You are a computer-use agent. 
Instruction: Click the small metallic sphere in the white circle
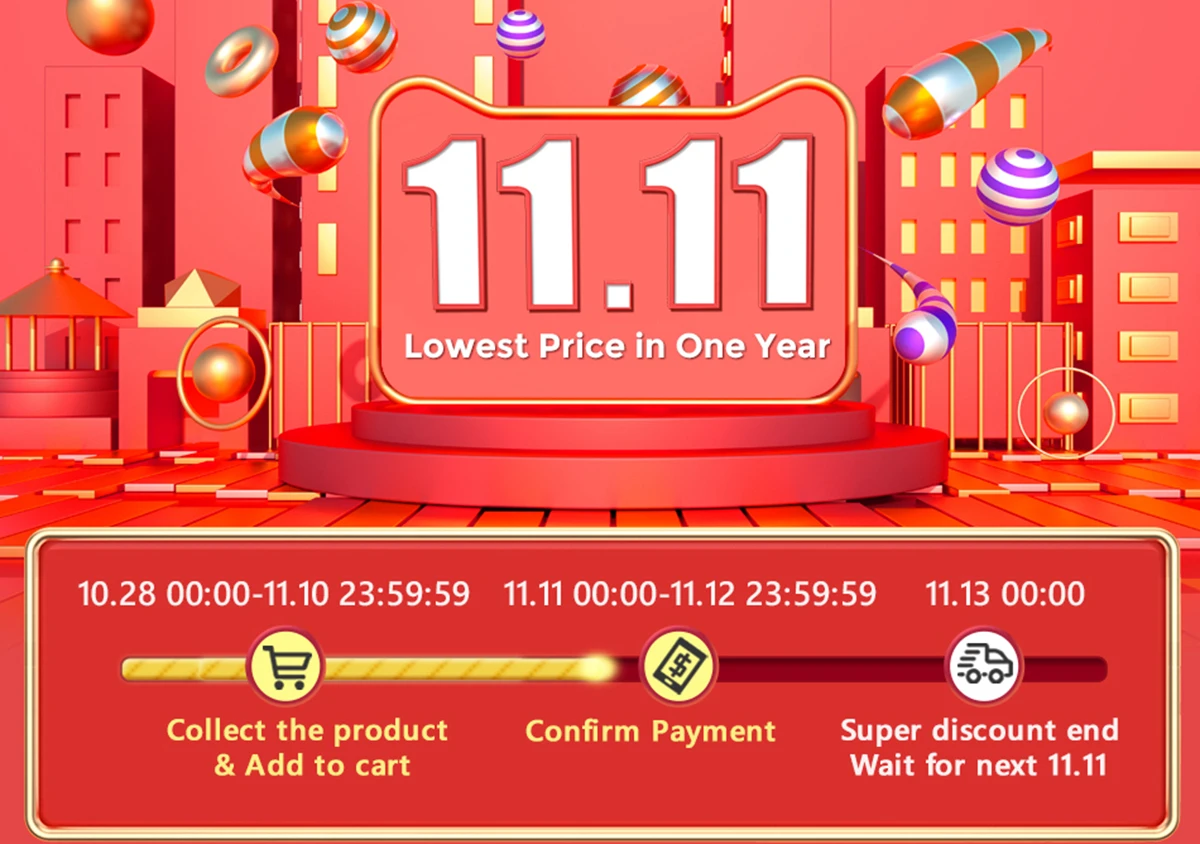1065,412
